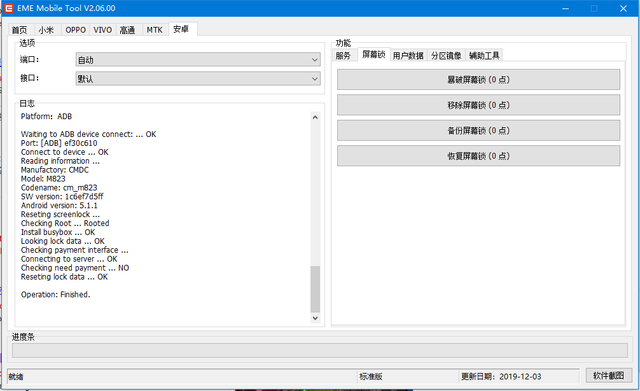Click the log scrollbar up arrow

coord(315,118)
